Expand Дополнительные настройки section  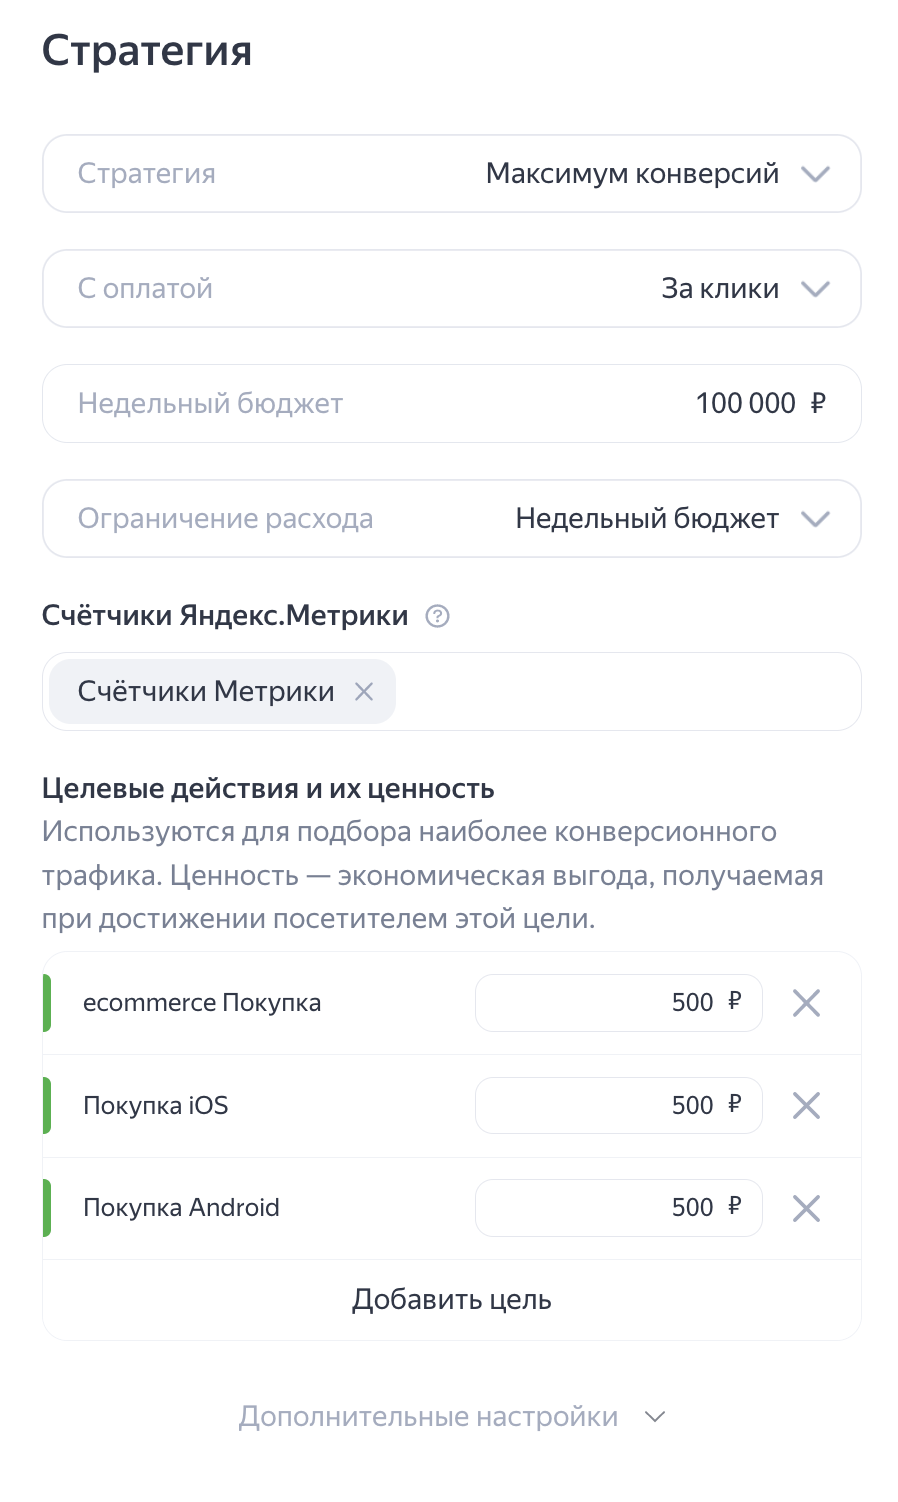451,1417
